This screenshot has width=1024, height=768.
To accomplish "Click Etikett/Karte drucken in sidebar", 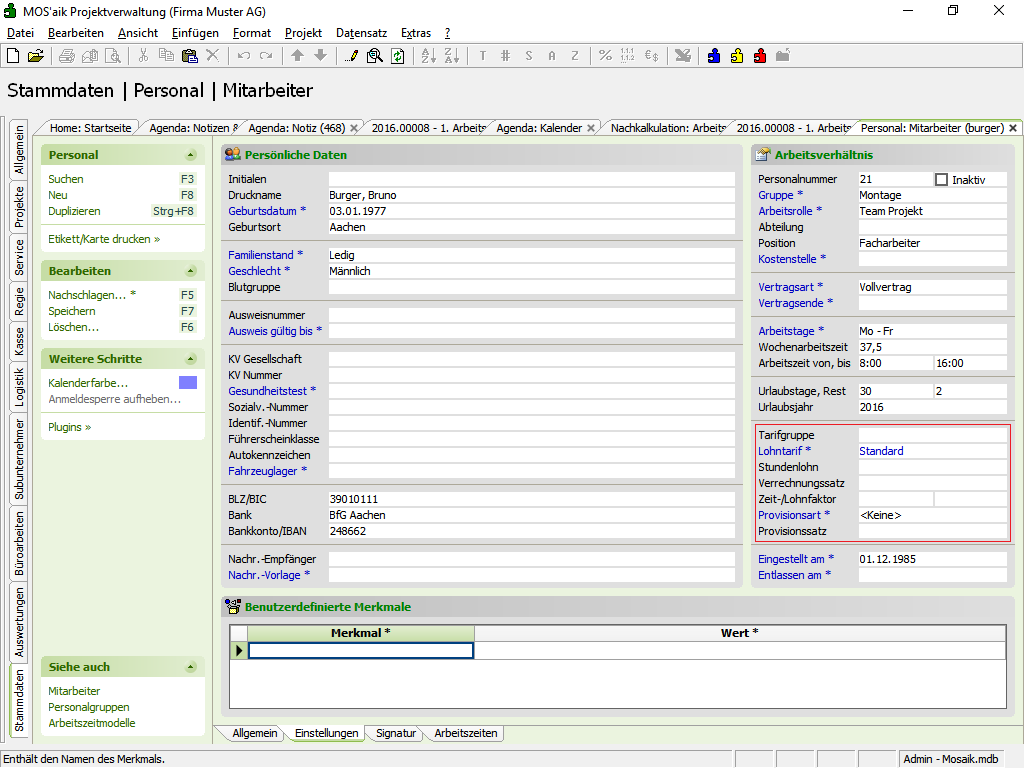I will click(x=103, y=239).
